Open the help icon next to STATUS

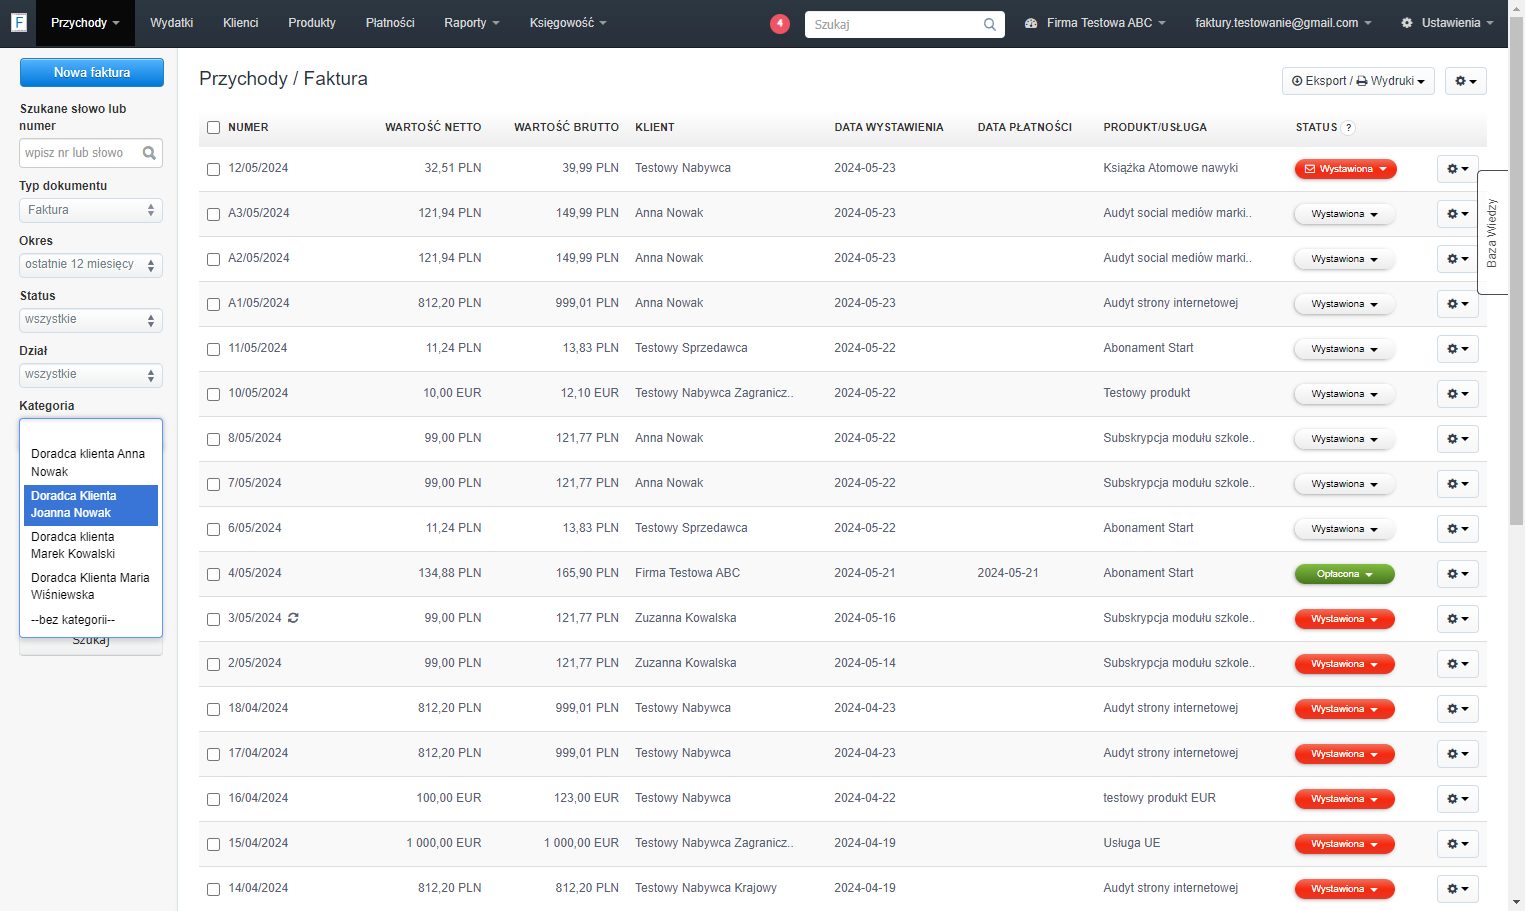click(x=1348, y=127)
